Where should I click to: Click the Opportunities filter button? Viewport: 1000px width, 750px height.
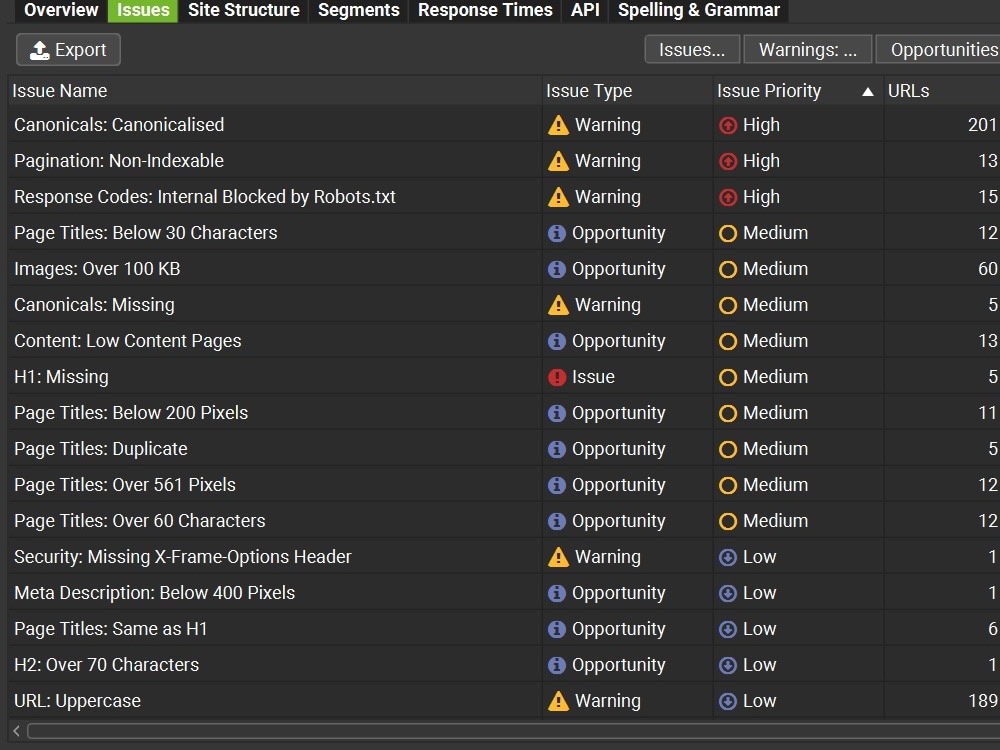click(939, 50)
